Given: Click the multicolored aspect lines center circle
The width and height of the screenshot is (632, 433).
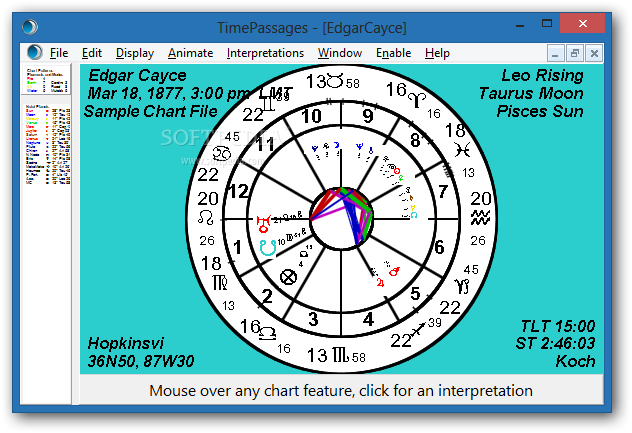Looking at the screenshot, I should 341,217.
